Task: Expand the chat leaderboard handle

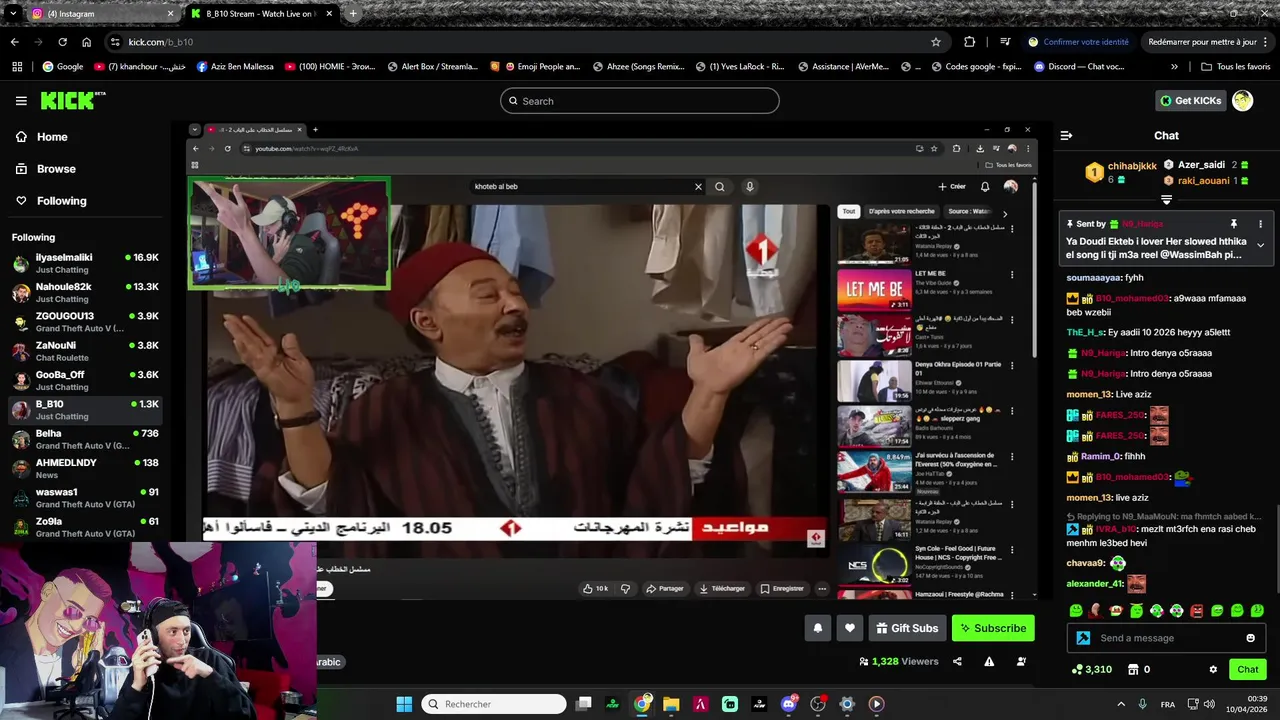Action: (x=1166, y=200)
